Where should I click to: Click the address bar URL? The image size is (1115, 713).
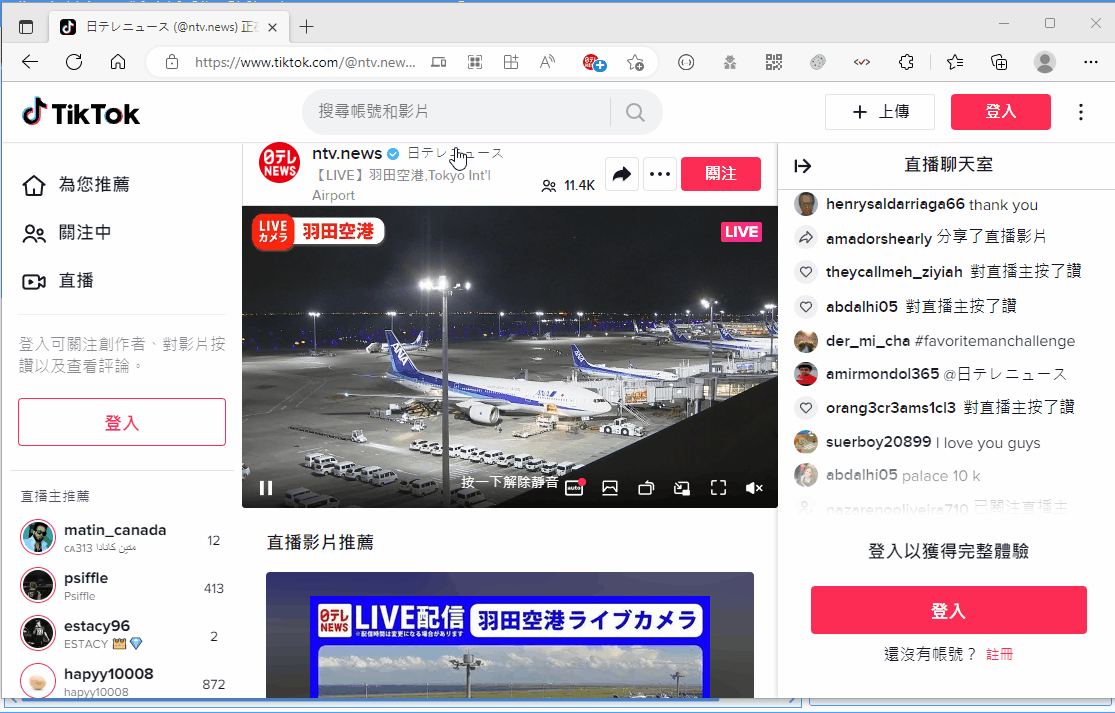(304, 63)
